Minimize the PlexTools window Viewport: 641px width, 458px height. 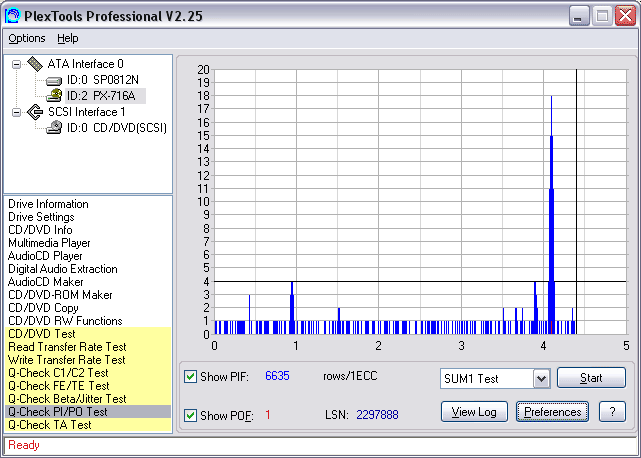pos(578,16)
